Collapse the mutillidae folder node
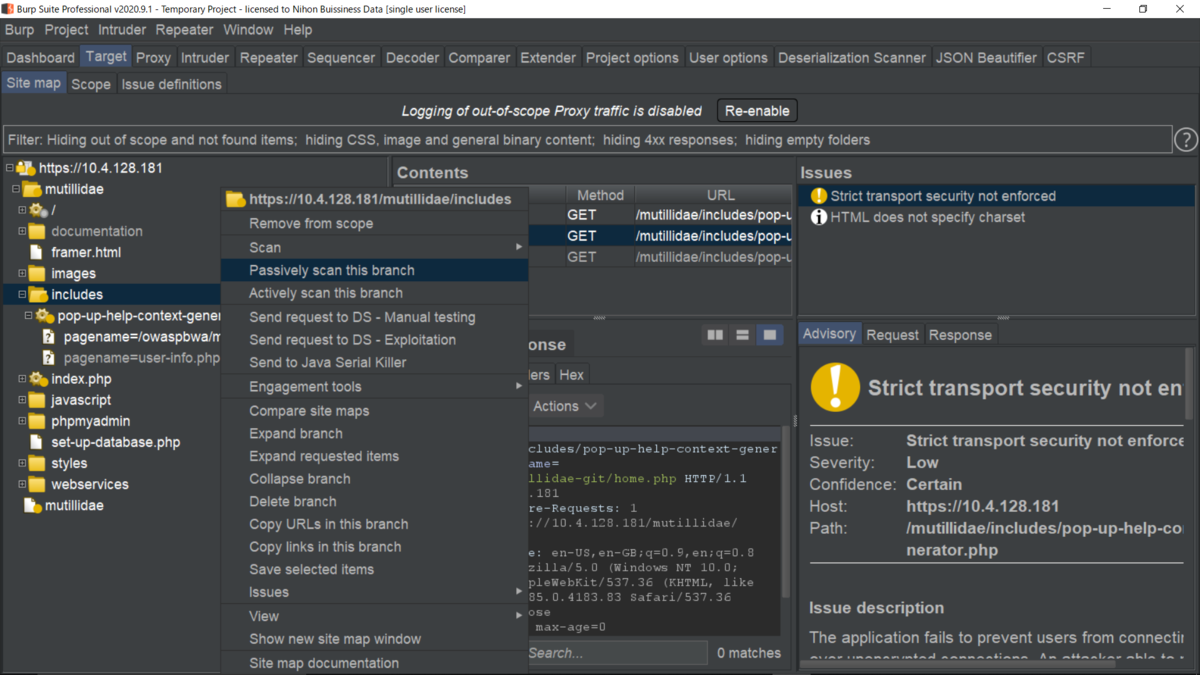 (x=16, y=189)
